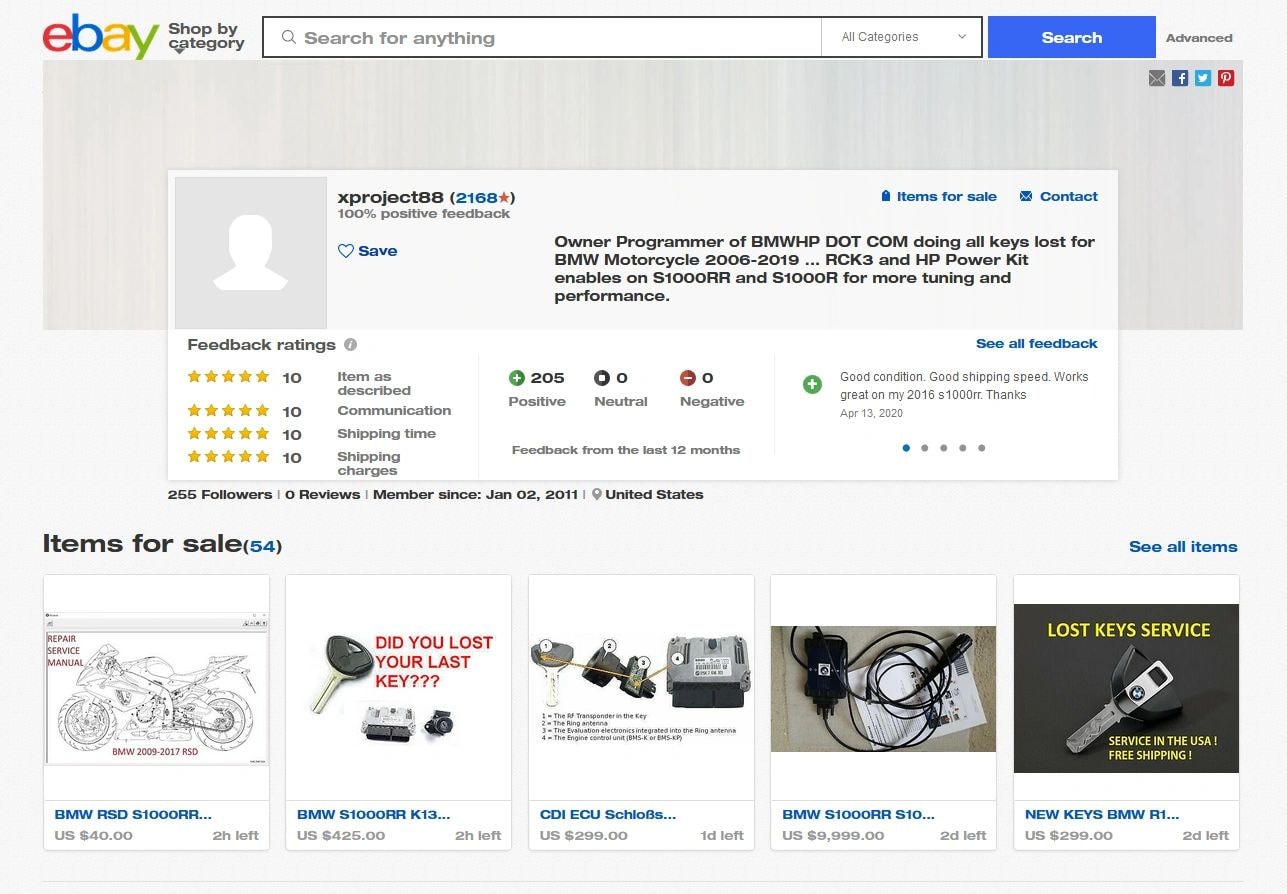
Task: Click the Communication rating label
Action: click(394, 410)
